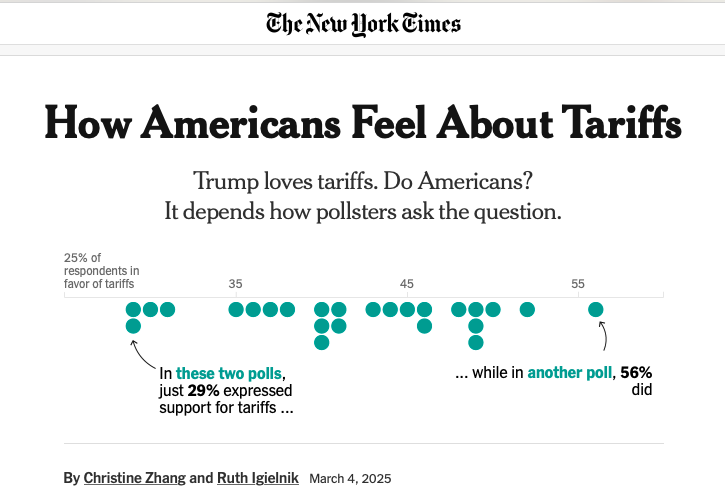Viewport: 725px width, 502px height.
Task: Select the dot directly under the 45 label
Action: [x=407, y=309]
